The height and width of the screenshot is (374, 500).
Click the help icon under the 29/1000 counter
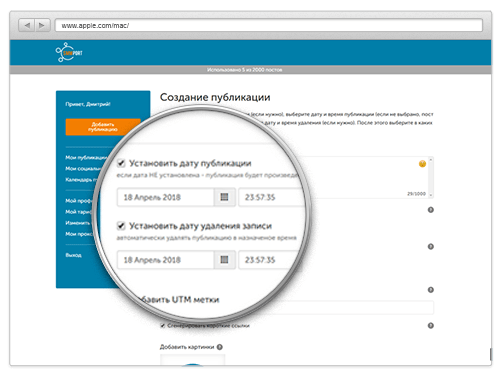click(x=431, y=210)
